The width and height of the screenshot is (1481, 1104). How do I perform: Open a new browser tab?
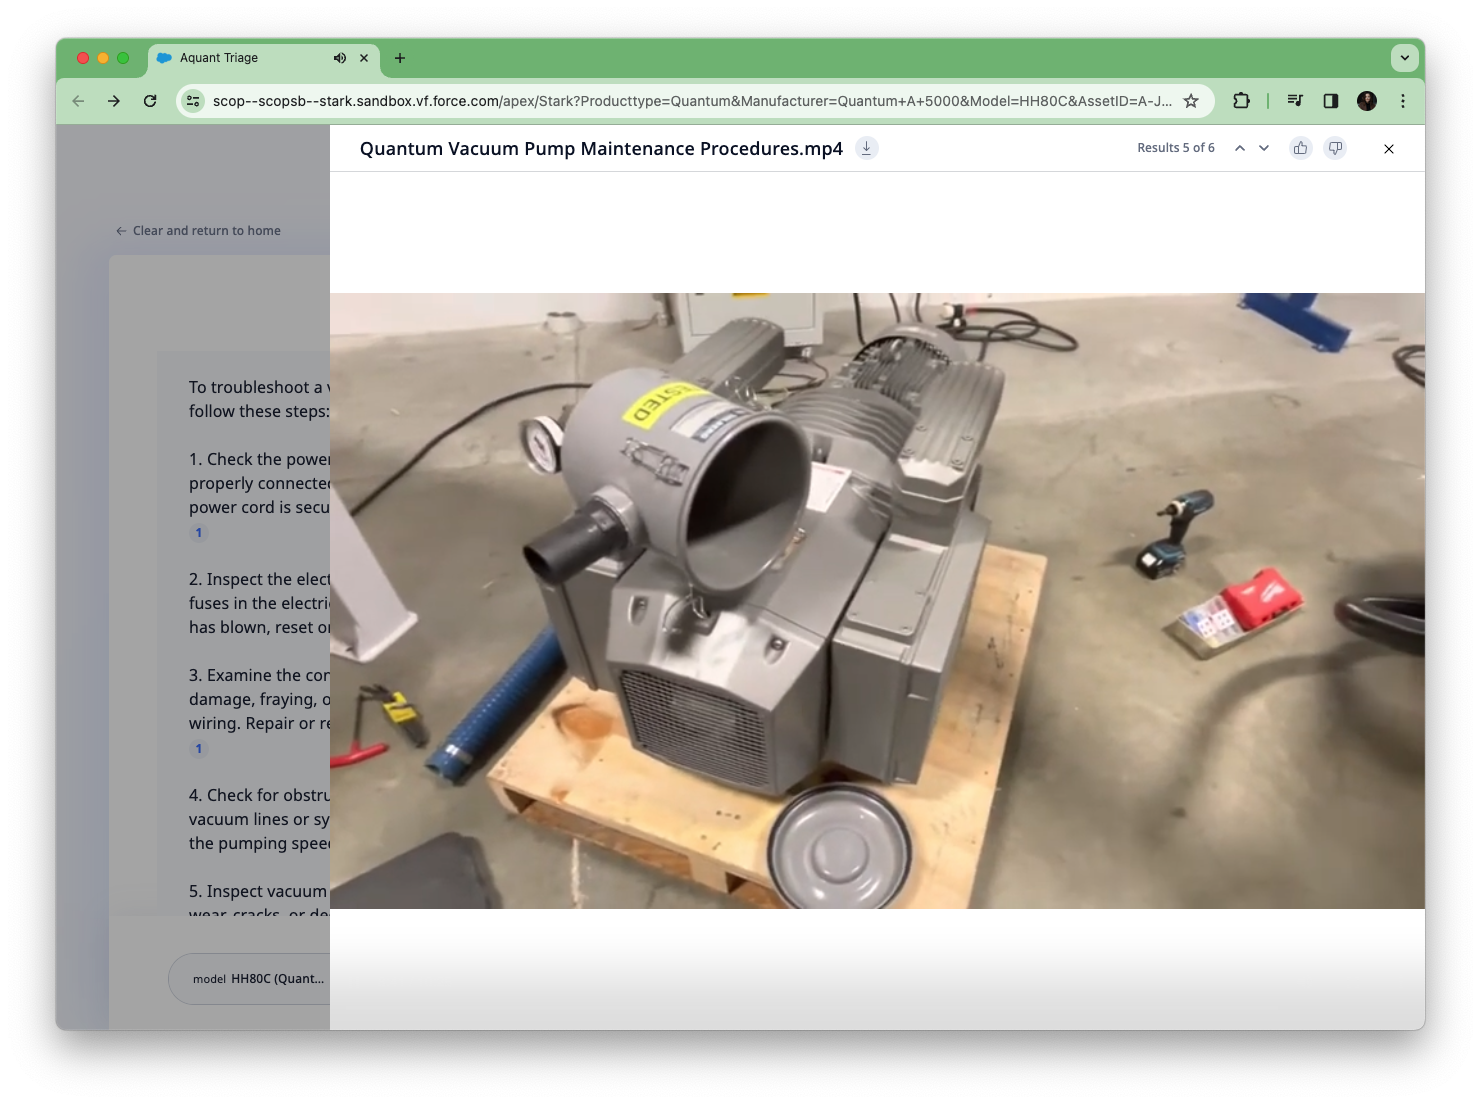point(400,58)
